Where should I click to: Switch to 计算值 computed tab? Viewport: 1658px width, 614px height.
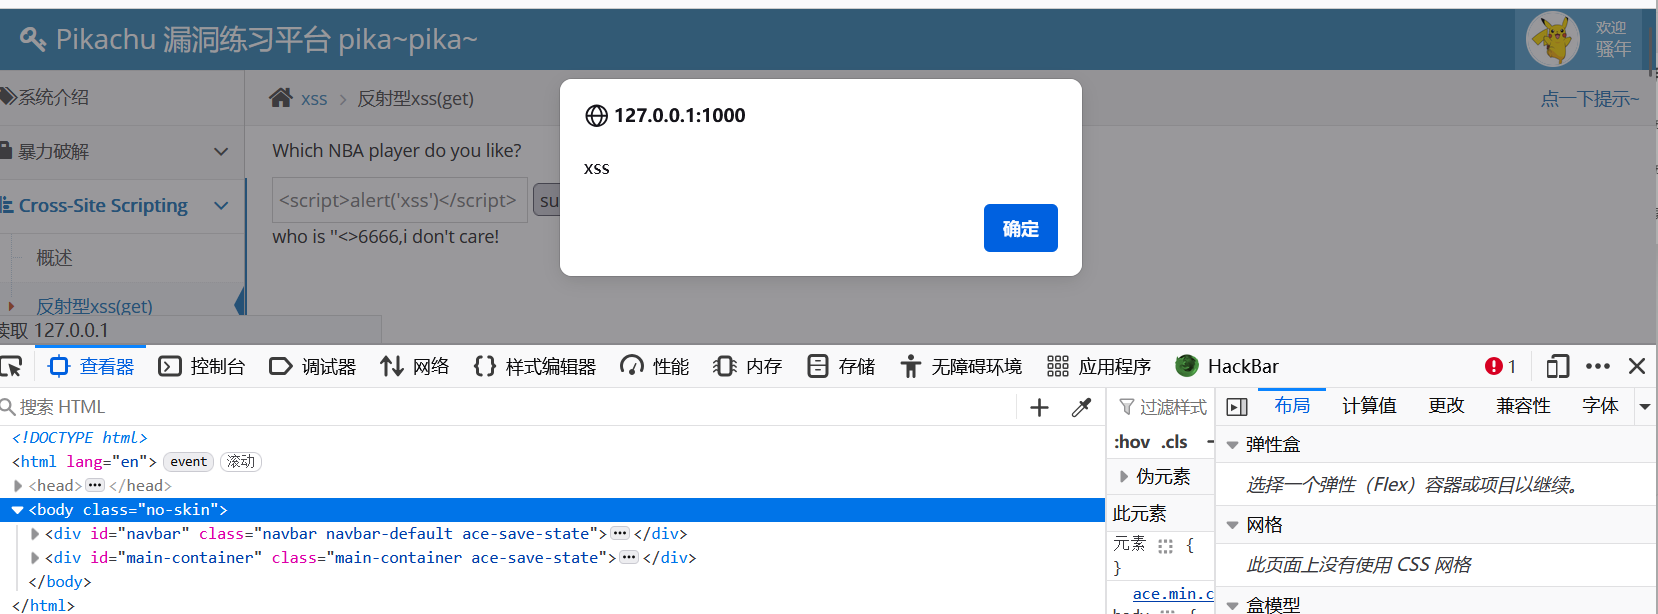click(1369, 406)
